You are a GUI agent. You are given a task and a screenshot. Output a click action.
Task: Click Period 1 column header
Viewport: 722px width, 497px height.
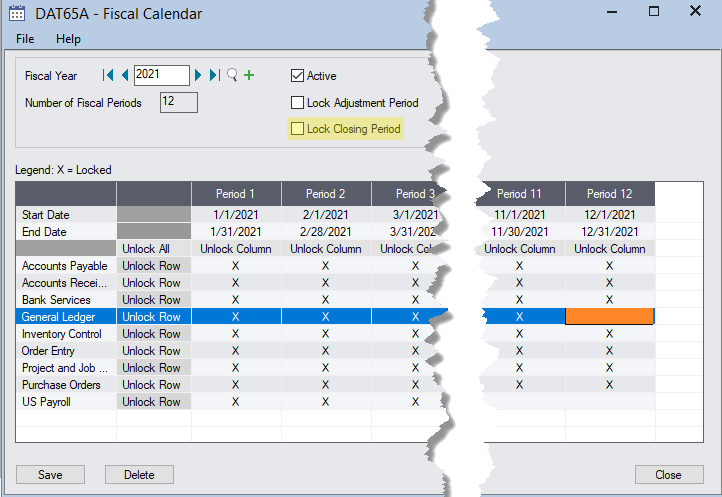coord(236,194)
